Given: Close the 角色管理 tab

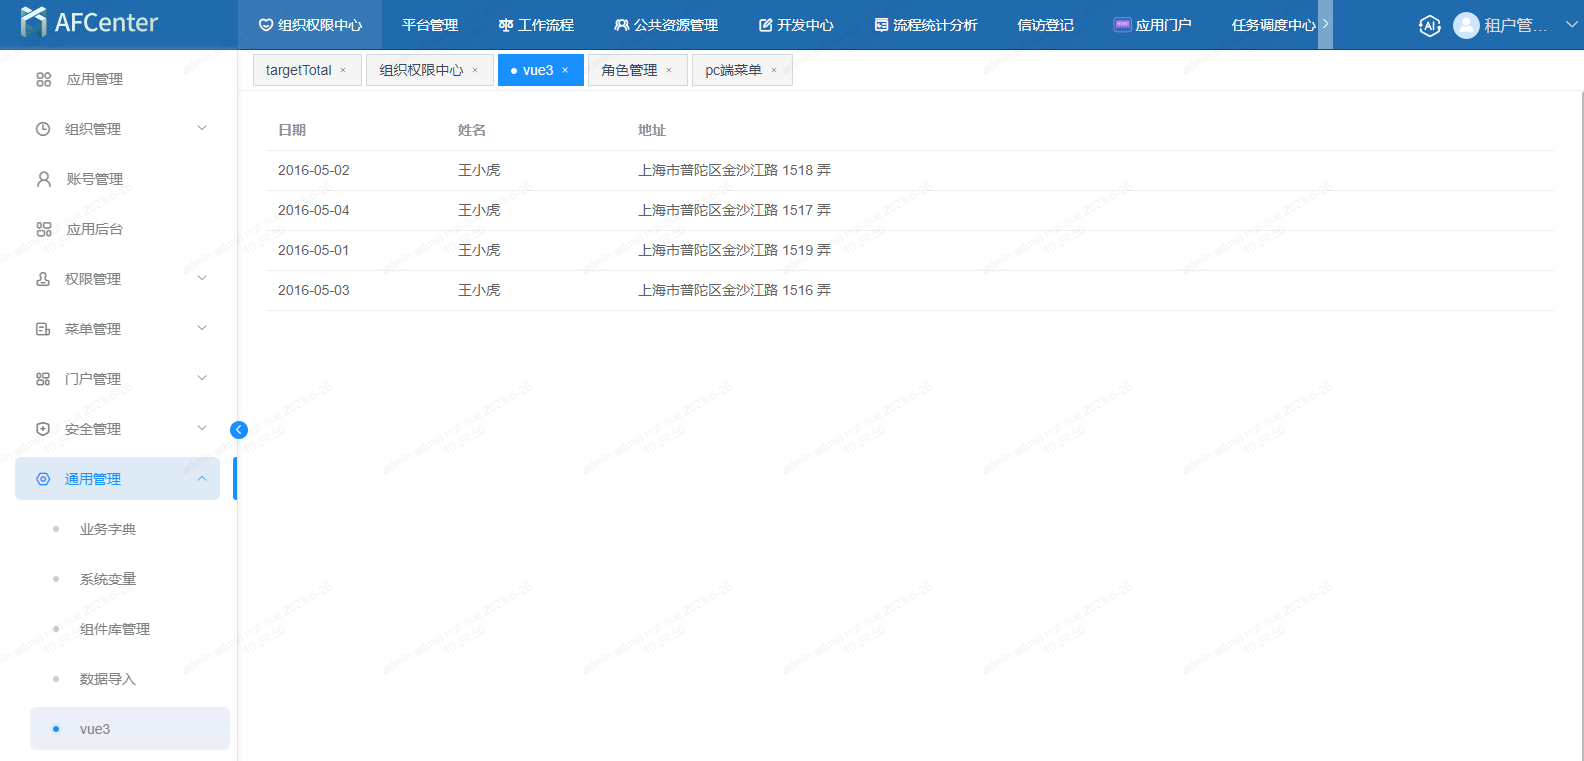Looking at the screenshot, I should point(669,70).
